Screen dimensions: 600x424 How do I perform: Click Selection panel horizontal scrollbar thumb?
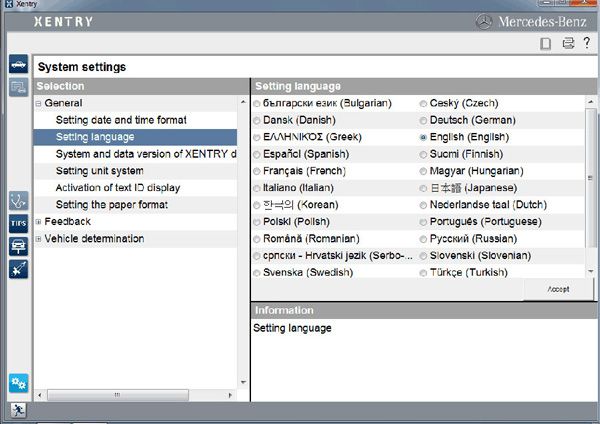tap(117, 395)
